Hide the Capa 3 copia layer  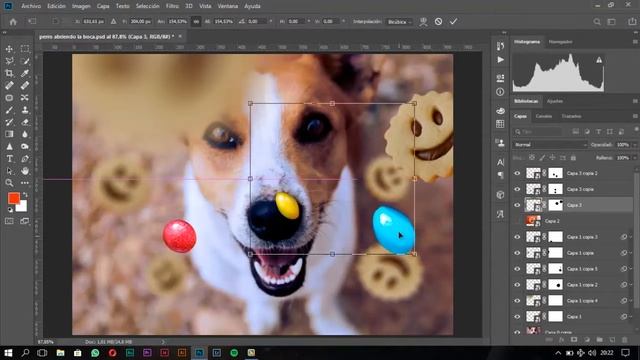517,189
